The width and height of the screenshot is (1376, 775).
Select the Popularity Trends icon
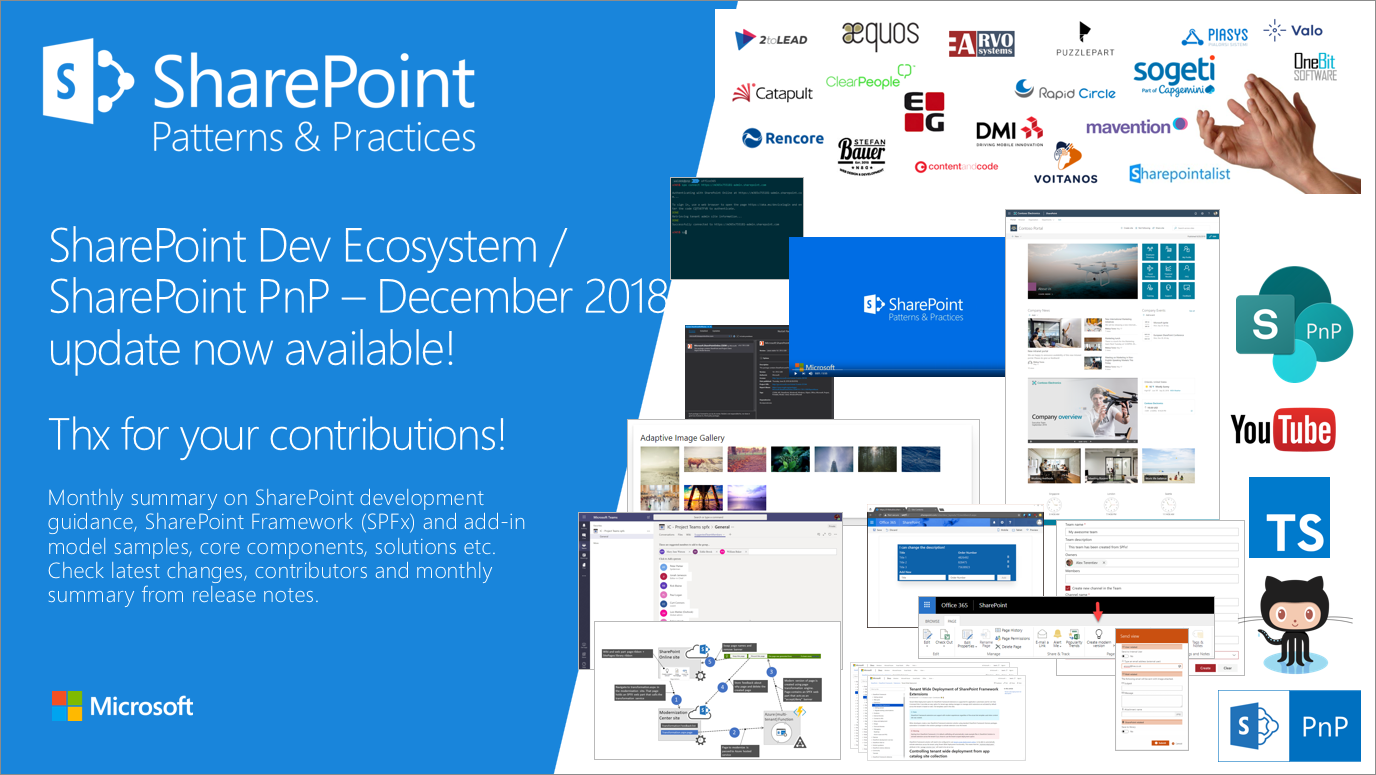pos(1074,635)
